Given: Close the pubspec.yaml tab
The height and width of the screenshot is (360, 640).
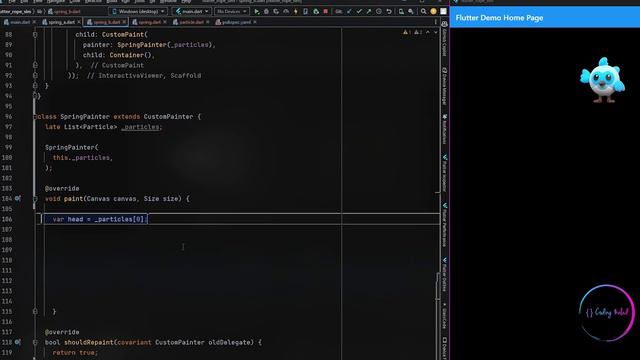Looking at the screenshot, I should click(255, 22).
